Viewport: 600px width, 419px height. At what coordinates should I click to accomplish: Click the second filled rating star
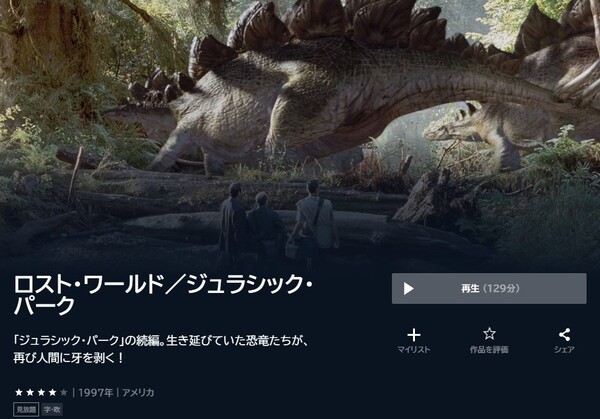point(30,392)
